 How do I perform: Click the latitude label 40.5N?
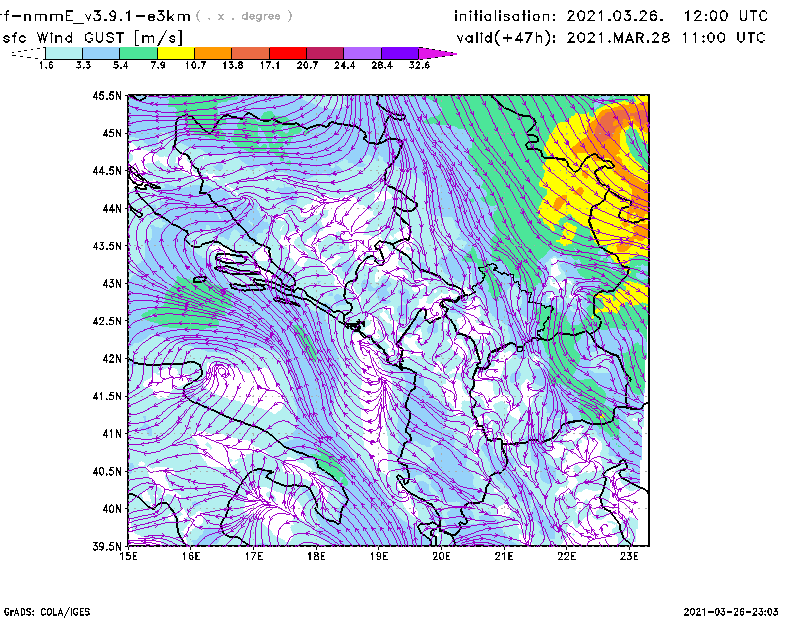coord(107,472)
